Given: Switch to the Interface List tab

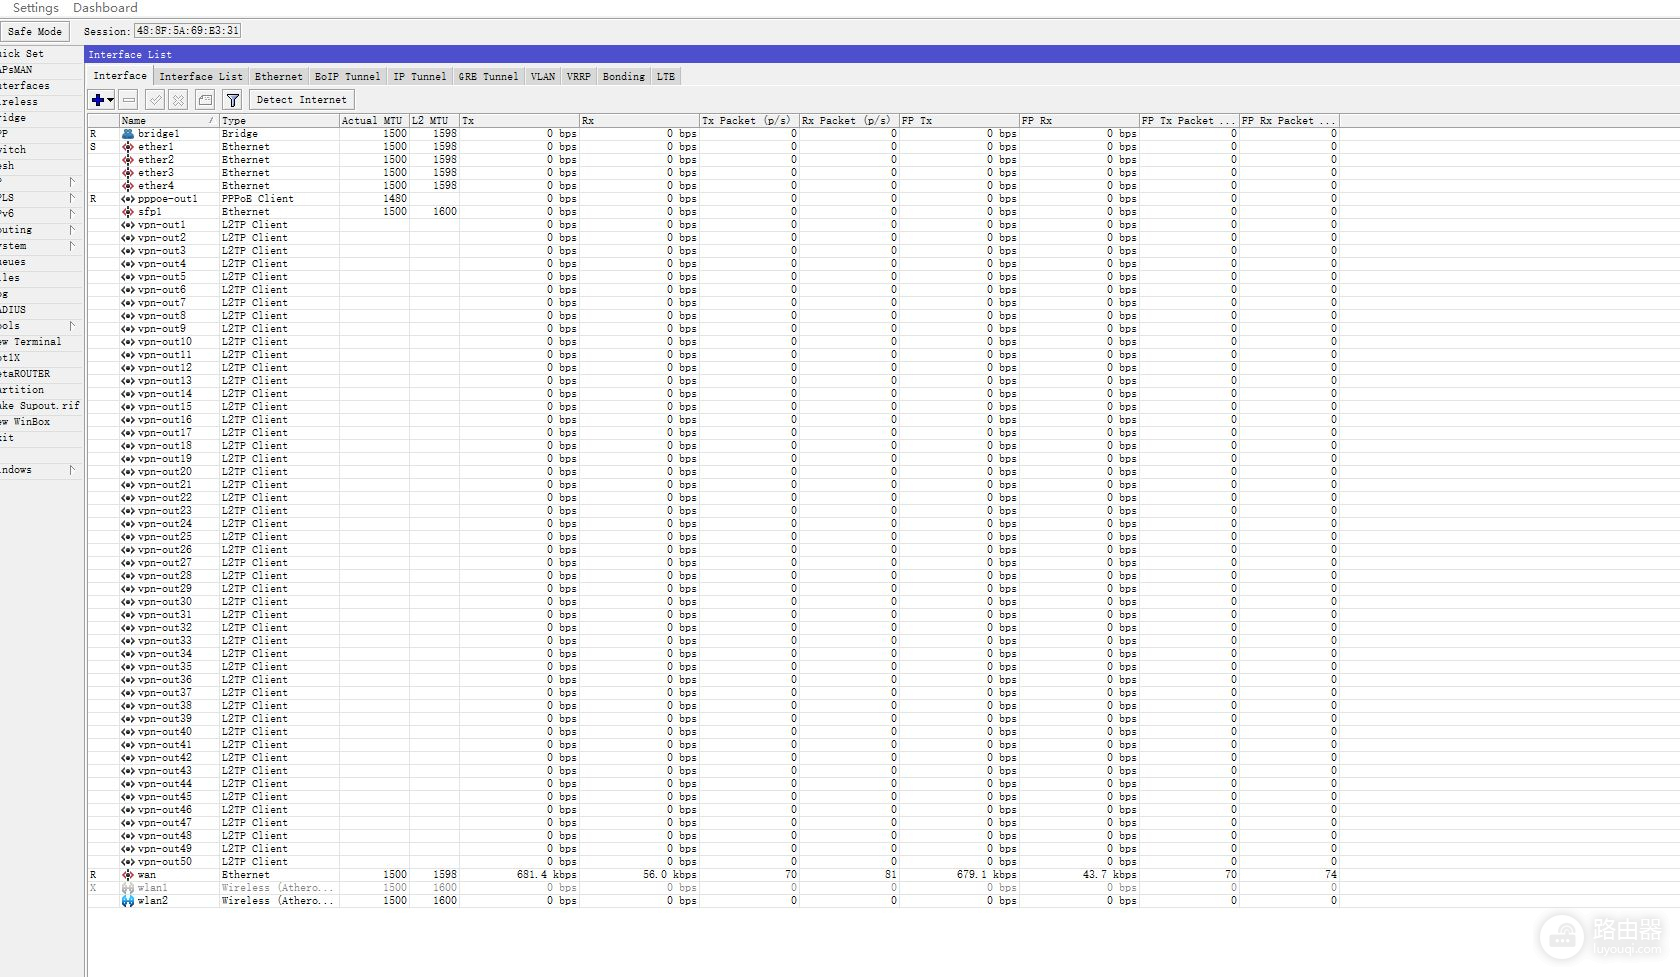Looking at the screenshot, I should pos(201,77).
